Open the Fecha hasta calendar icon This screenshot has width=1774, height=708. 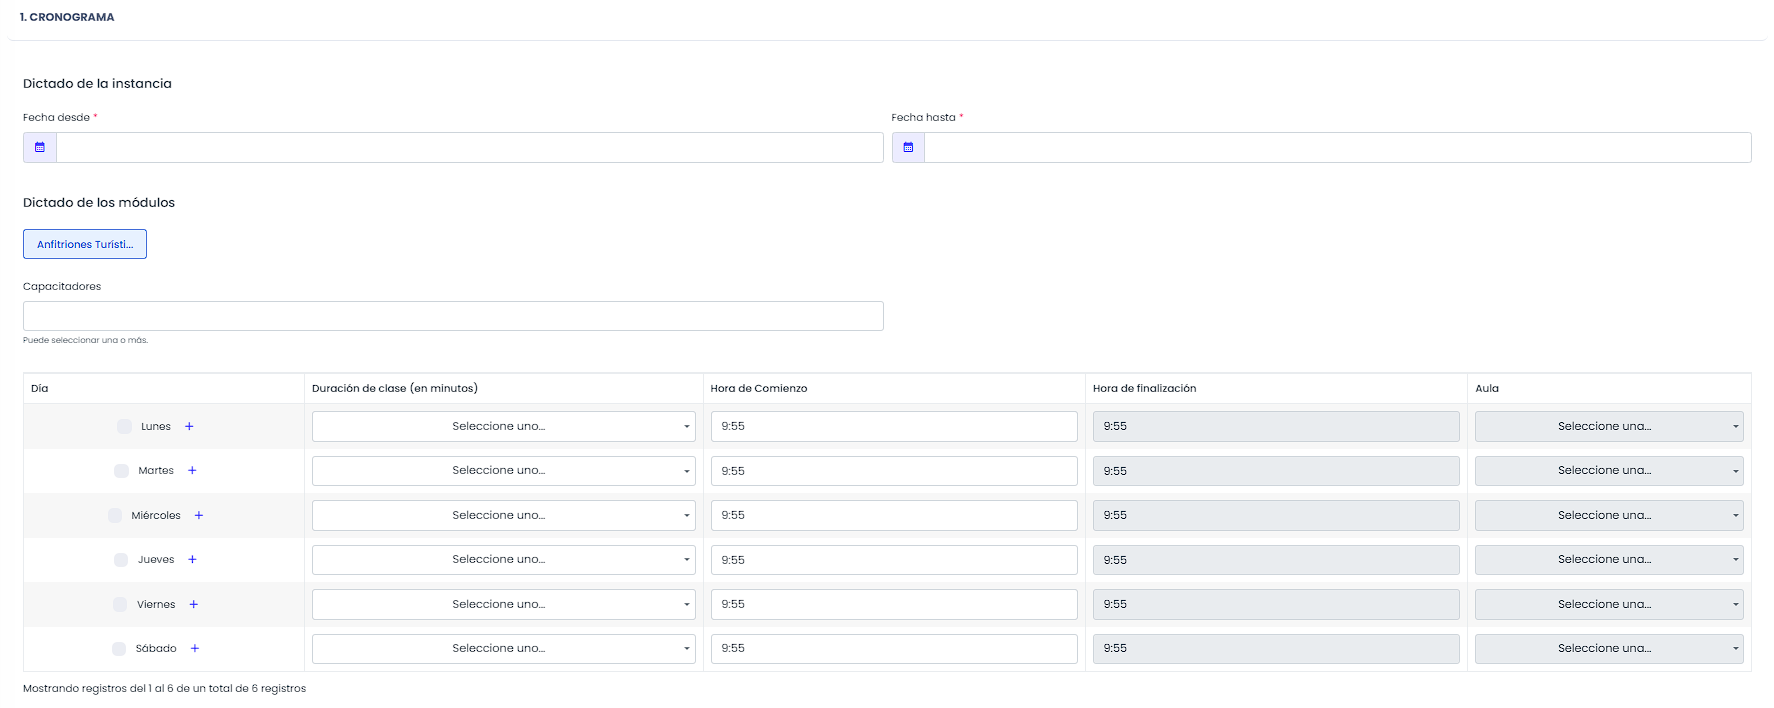[x=908, y=147]
